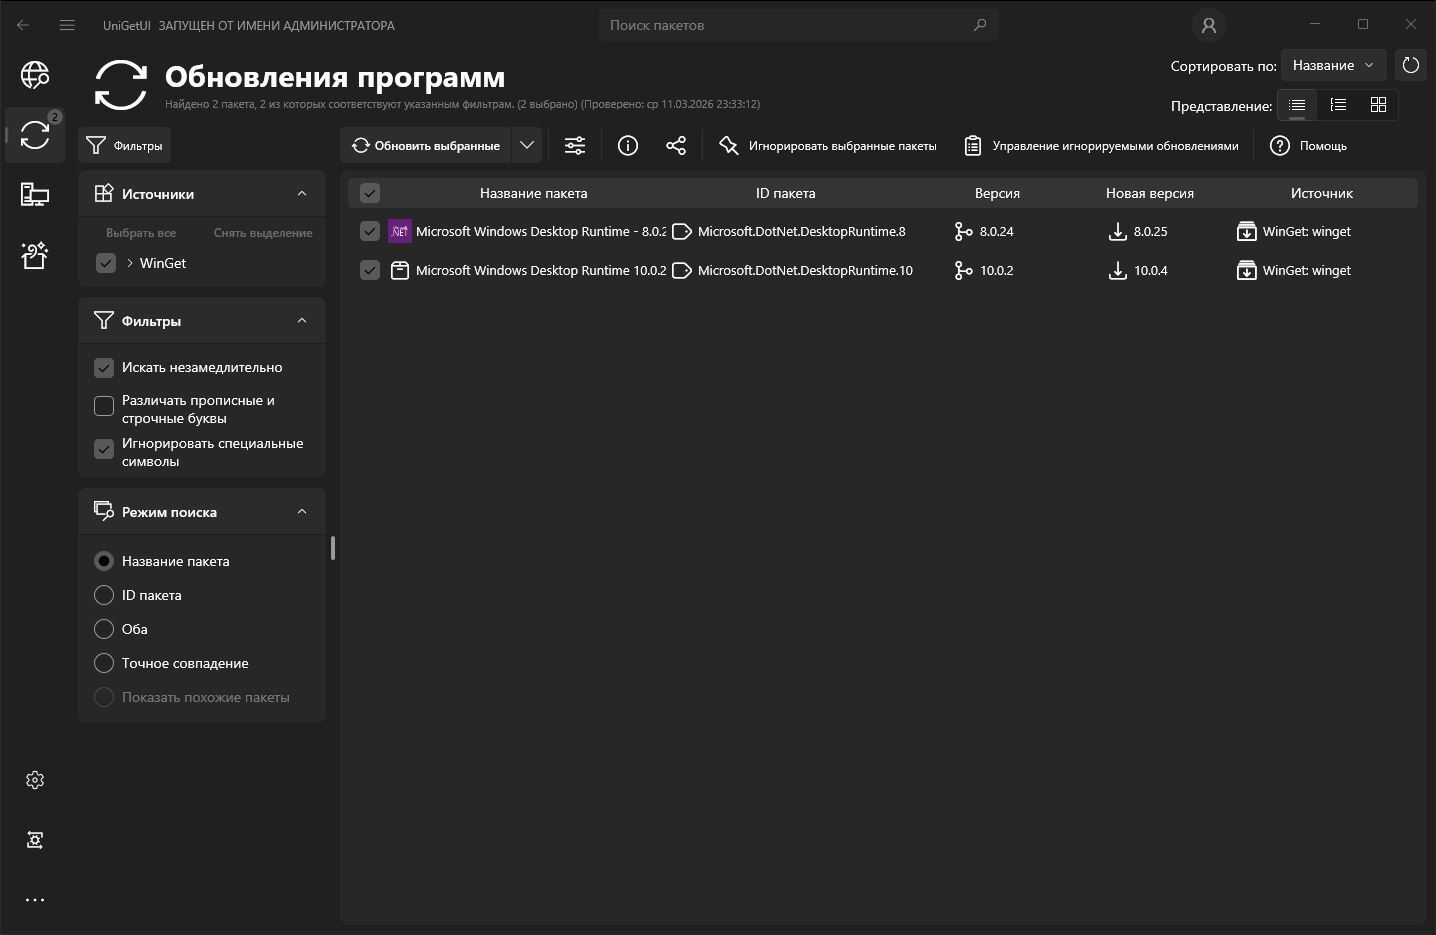Click the 'Новая версия' column header
The image size is (1436, 935).
click(x=1149, y=193)
